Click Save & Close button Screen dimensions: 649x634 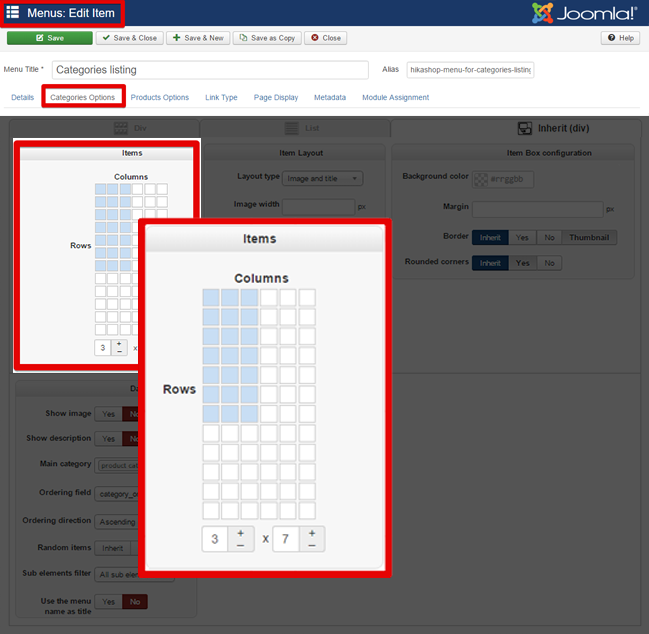[130, 38]
